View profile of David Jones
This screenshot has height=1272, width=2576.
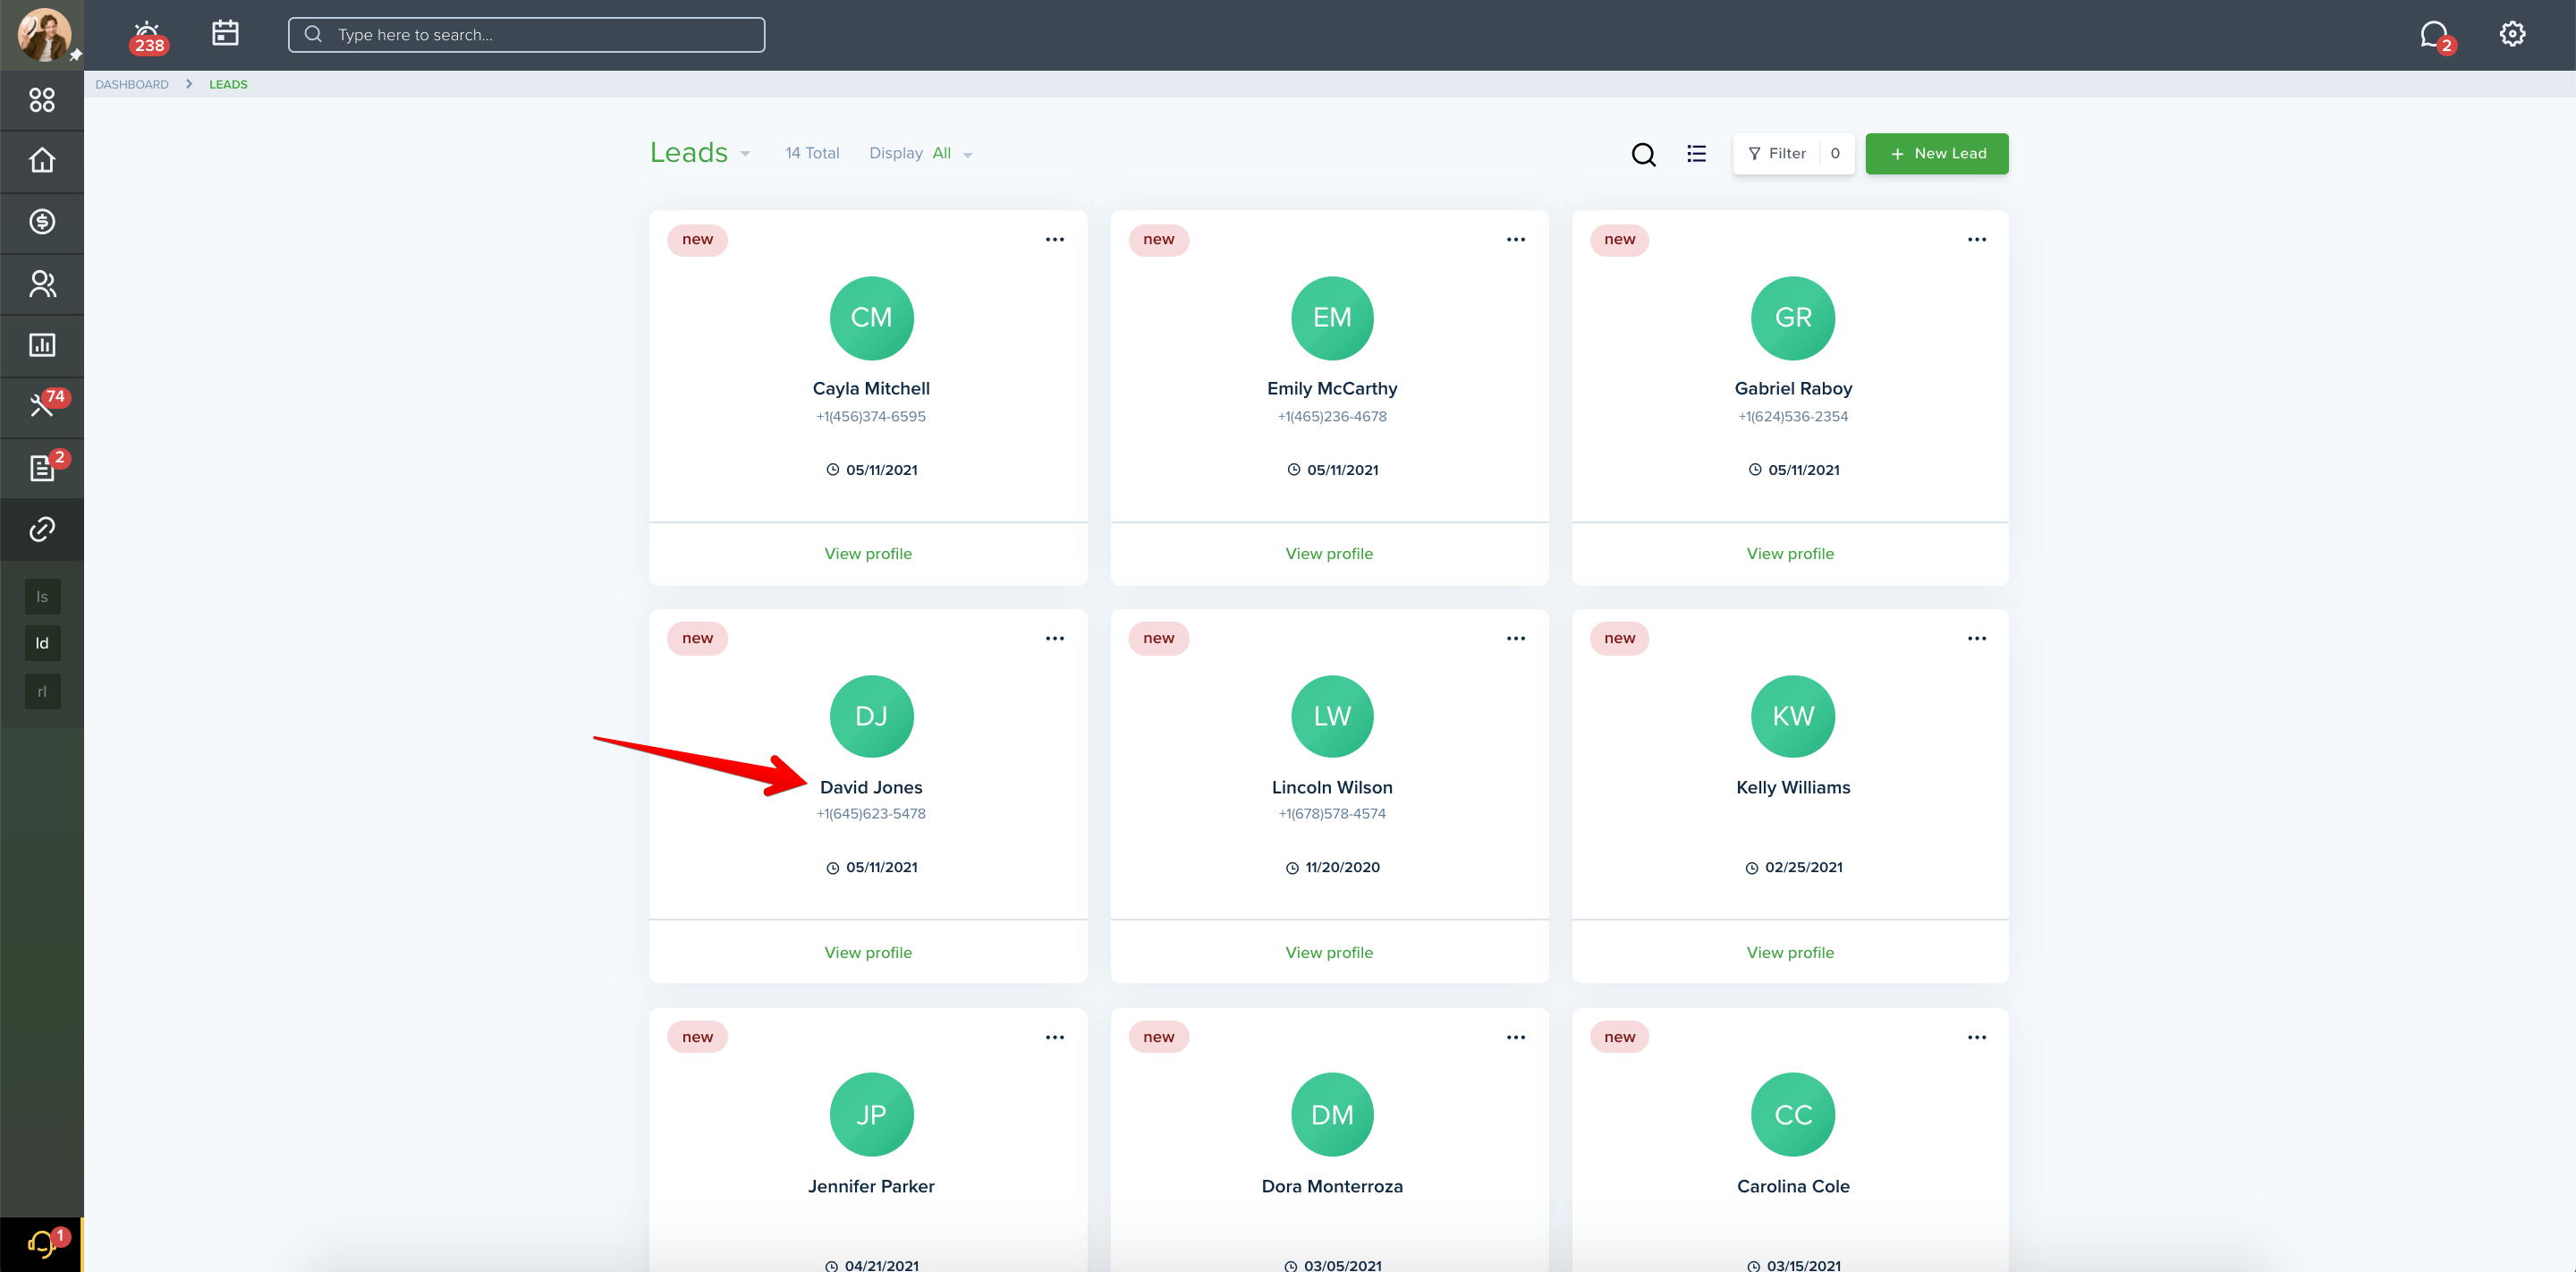(867, 953)
